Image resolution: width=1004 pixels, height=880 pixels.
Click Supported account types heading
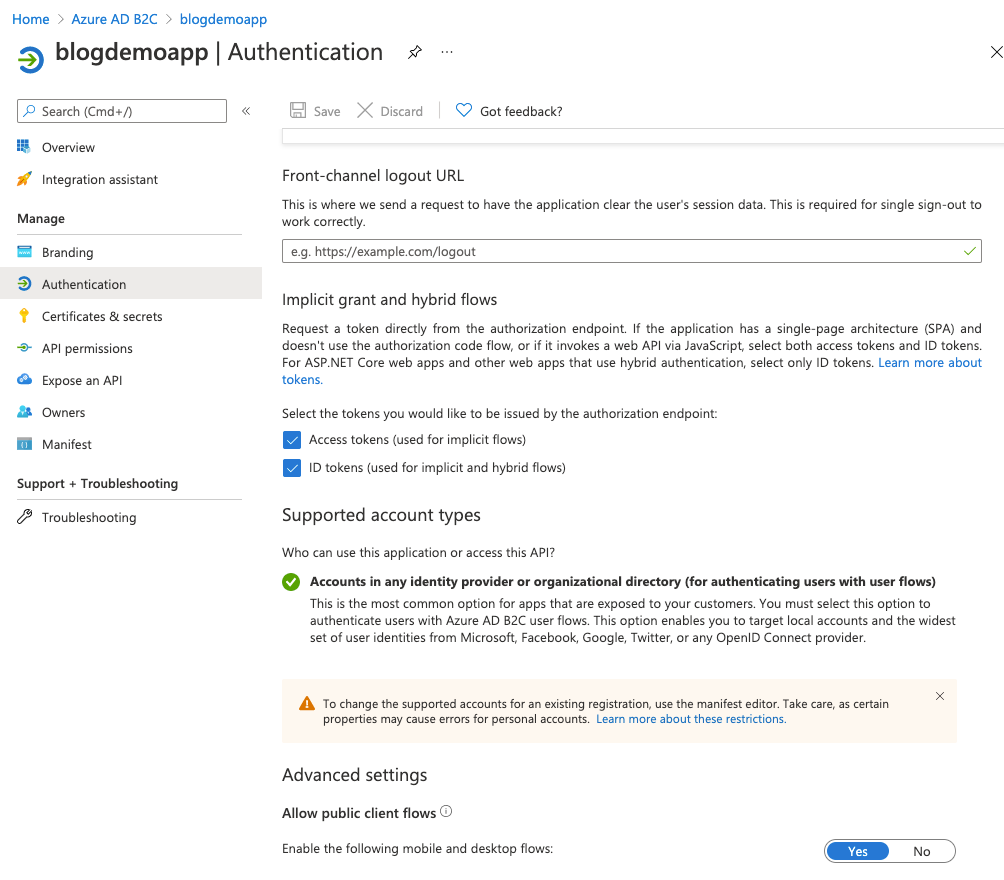click(x=381, y=515)
